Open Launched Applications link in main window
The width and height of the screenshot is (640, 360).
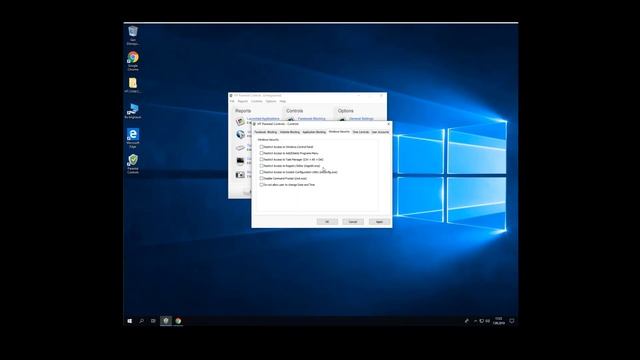[x=263, y=119]
